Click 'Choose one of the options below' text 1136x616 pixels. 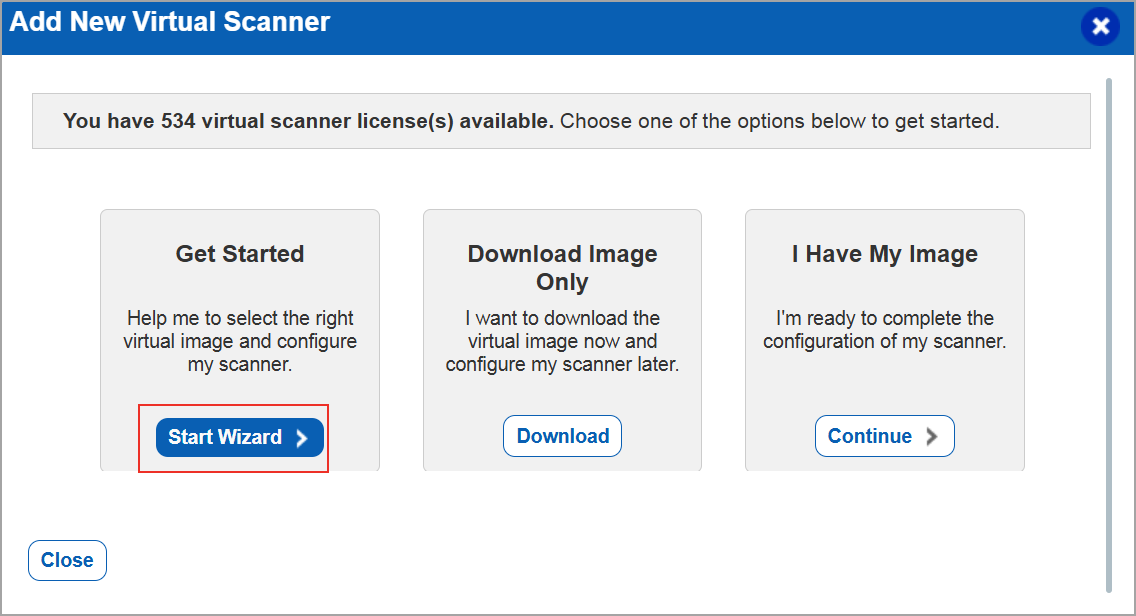pos(779,122)
